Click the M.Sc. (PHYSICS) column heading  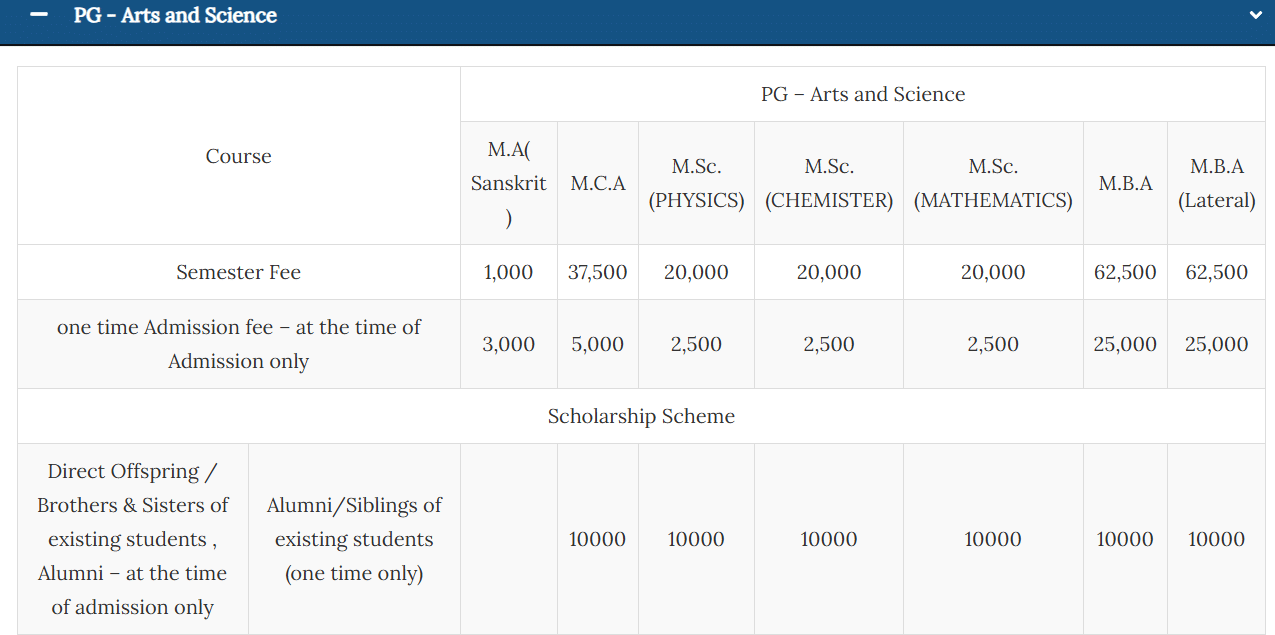[x=696, y=183]
